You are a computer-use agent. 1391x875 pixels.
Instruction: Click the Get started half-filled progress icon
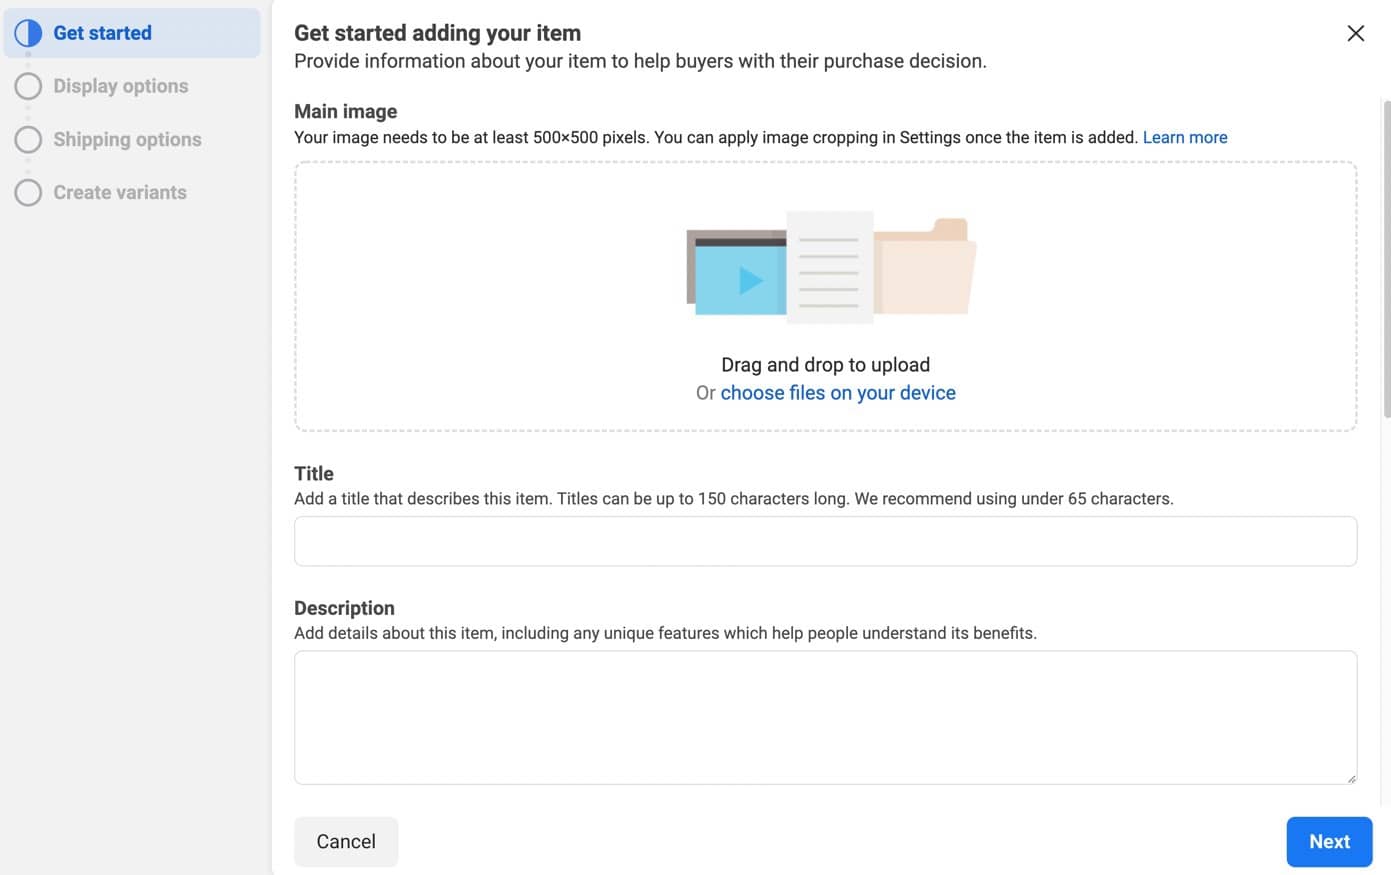[28, 33]
